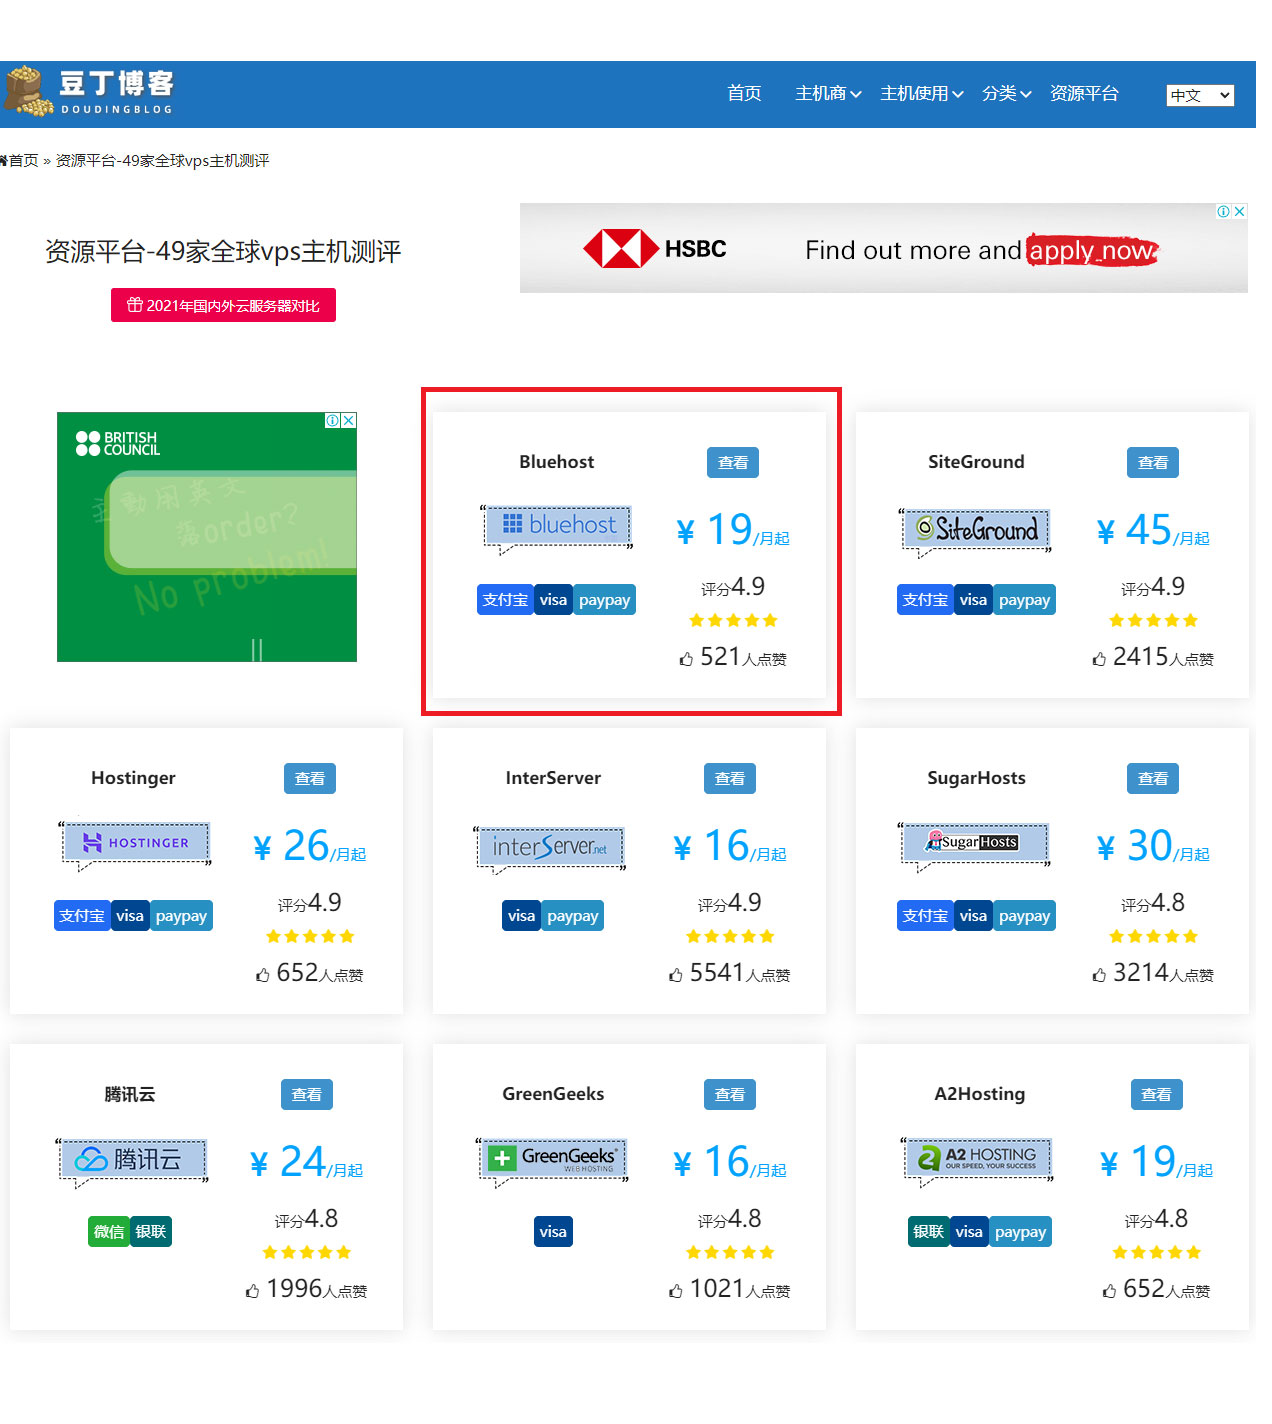Like SugarHosts via its thumbs-up icon
Viewport: 1272px width, 1424px height.
tap(1099, 975)
